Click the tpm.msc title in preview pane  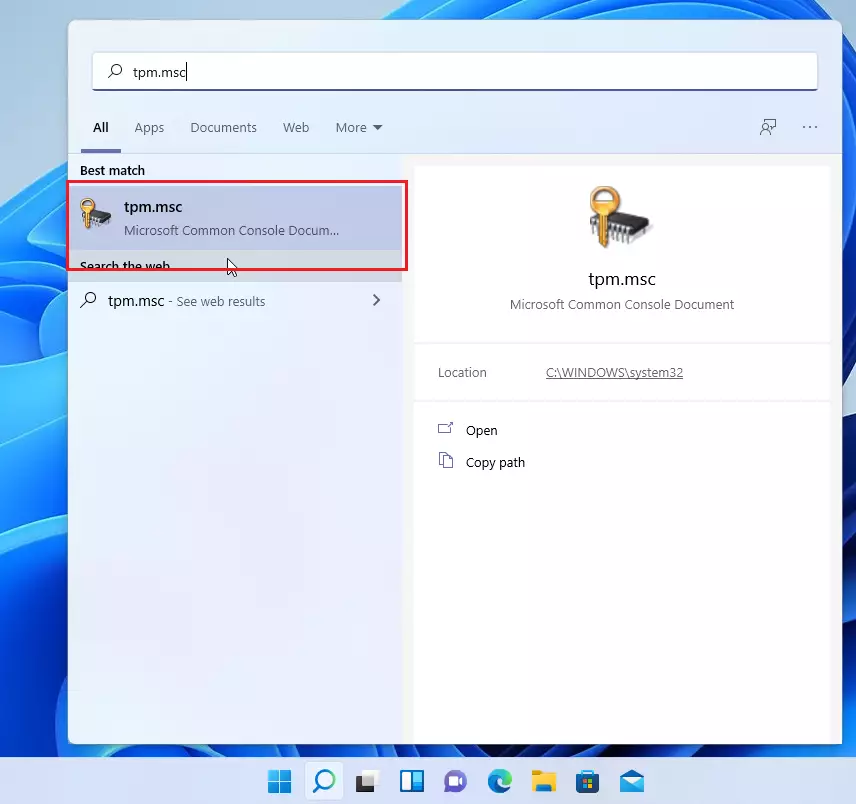tap(622, 279)
